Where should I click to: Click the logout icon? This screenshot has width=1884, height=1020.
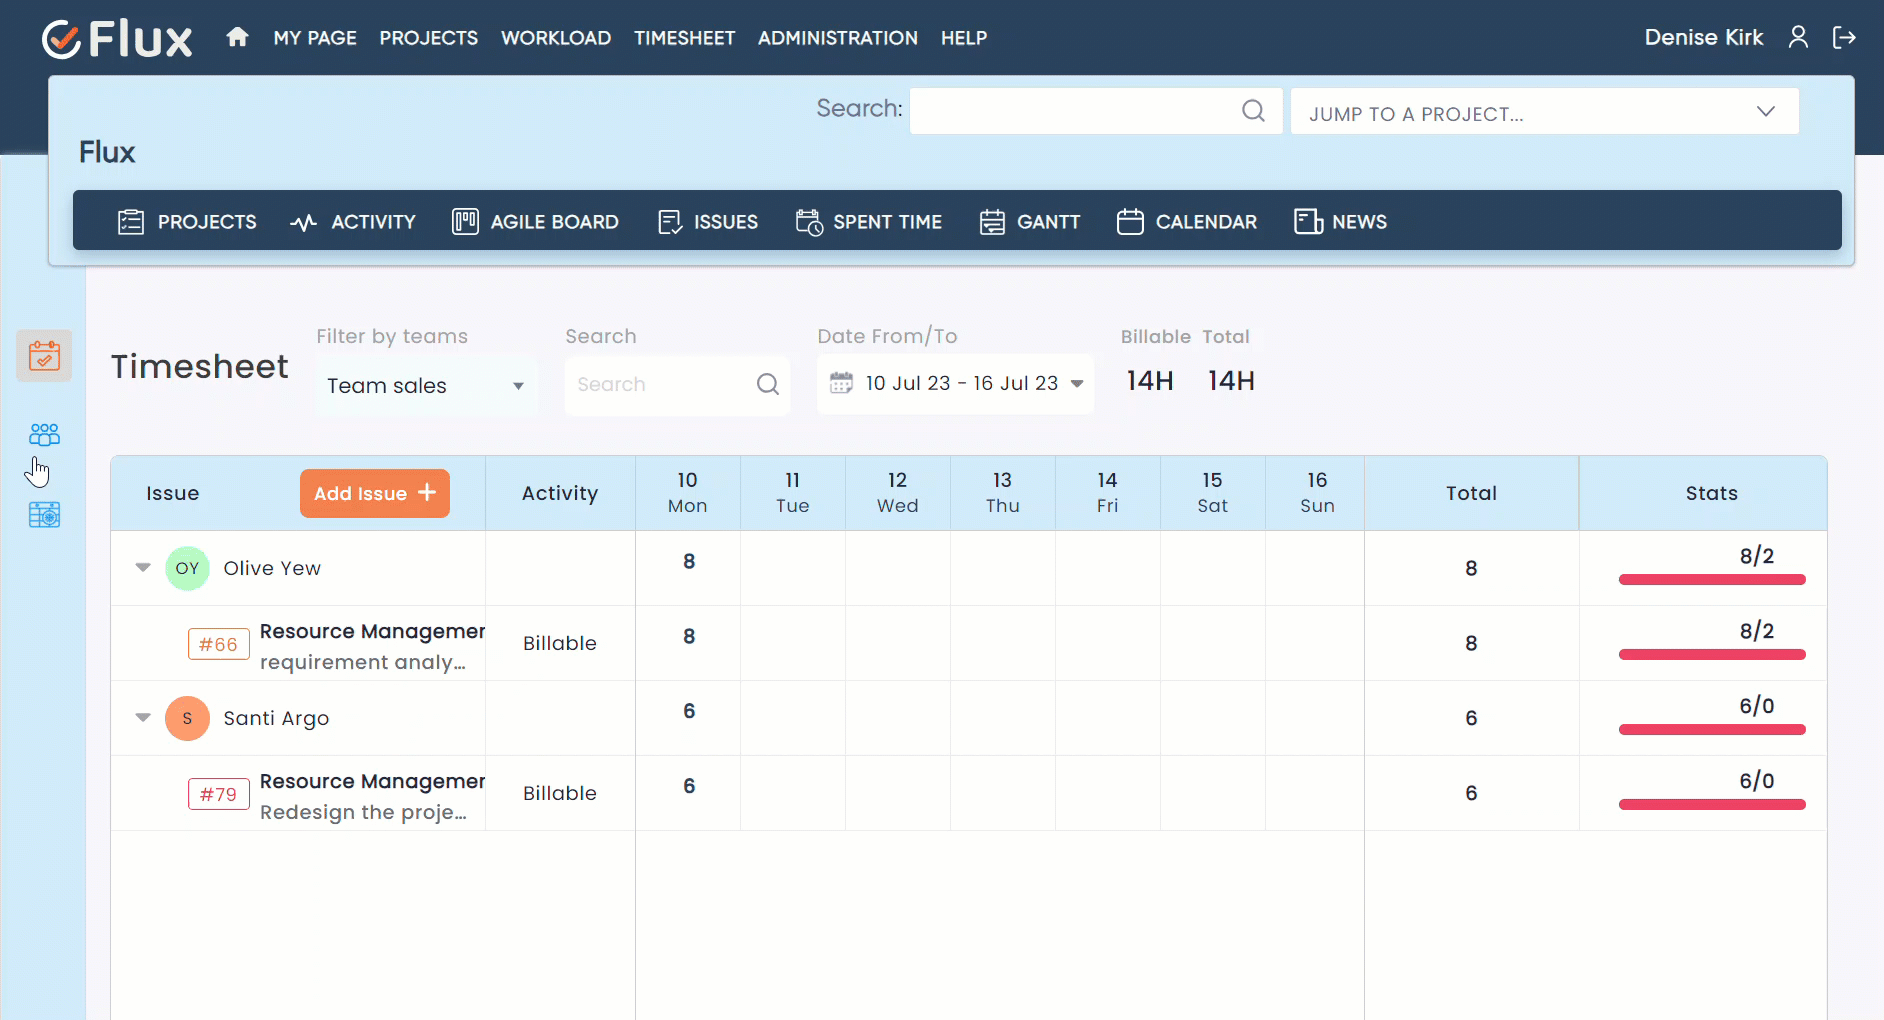click(1843, 38)
